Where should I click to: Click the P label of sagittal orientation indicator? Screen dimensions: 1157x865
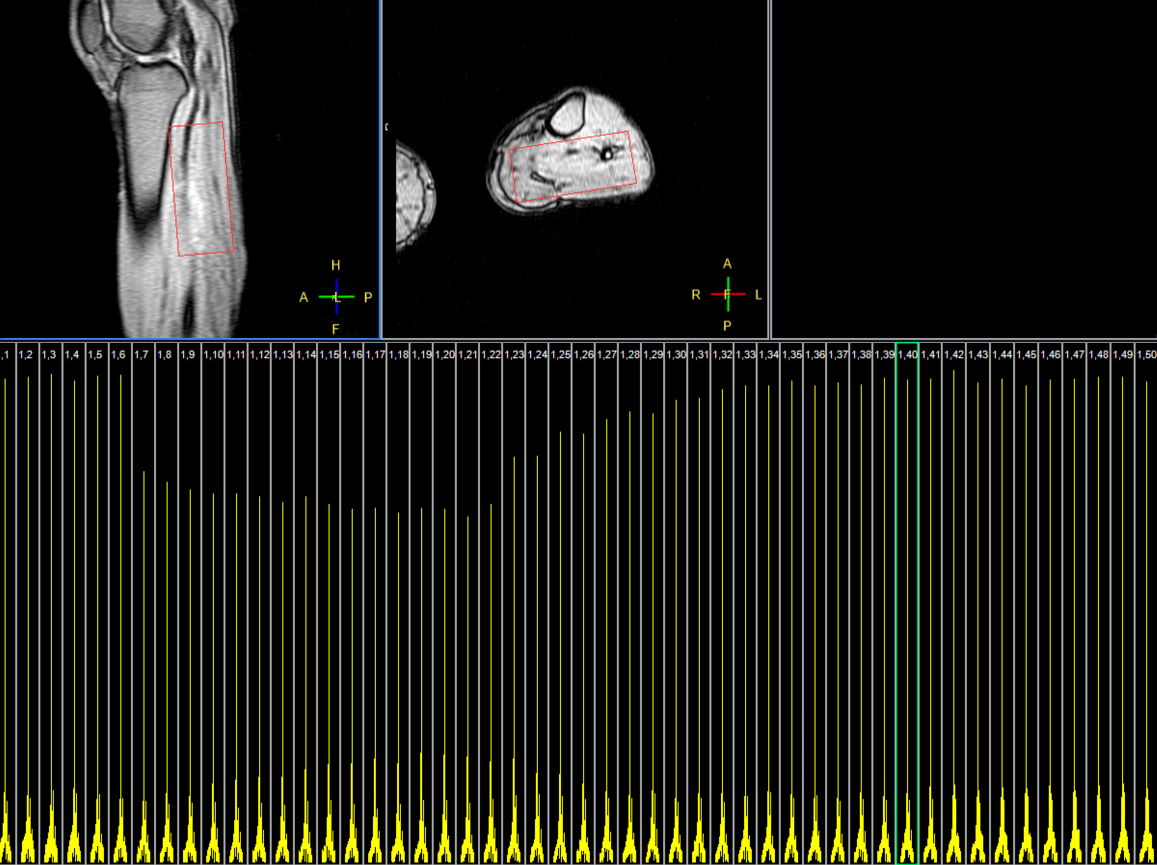pos(366,295)
